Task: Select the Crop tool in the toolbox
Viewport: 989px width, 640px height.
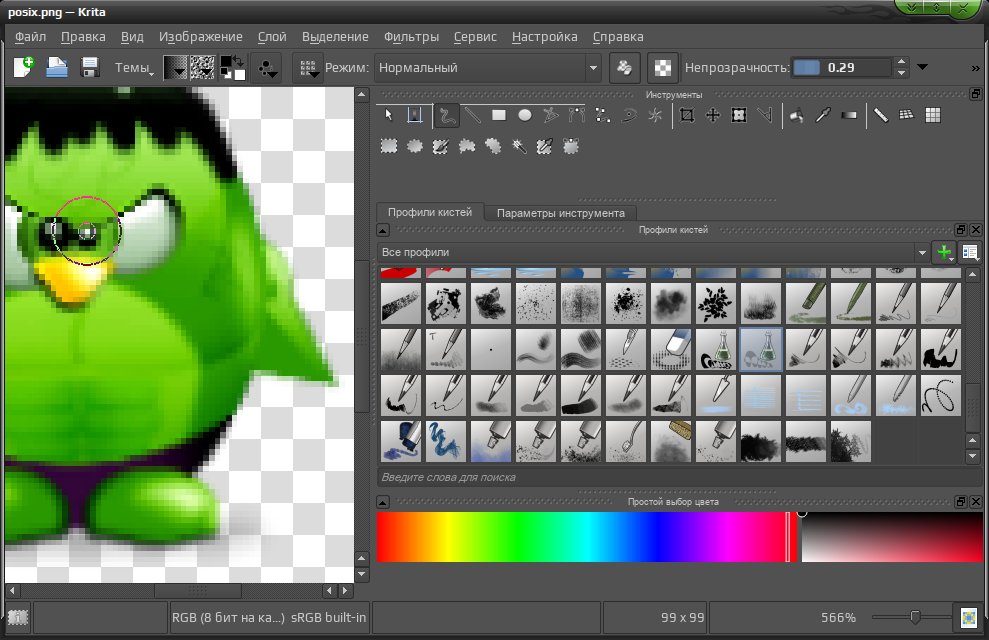Action: click(687, 115)
